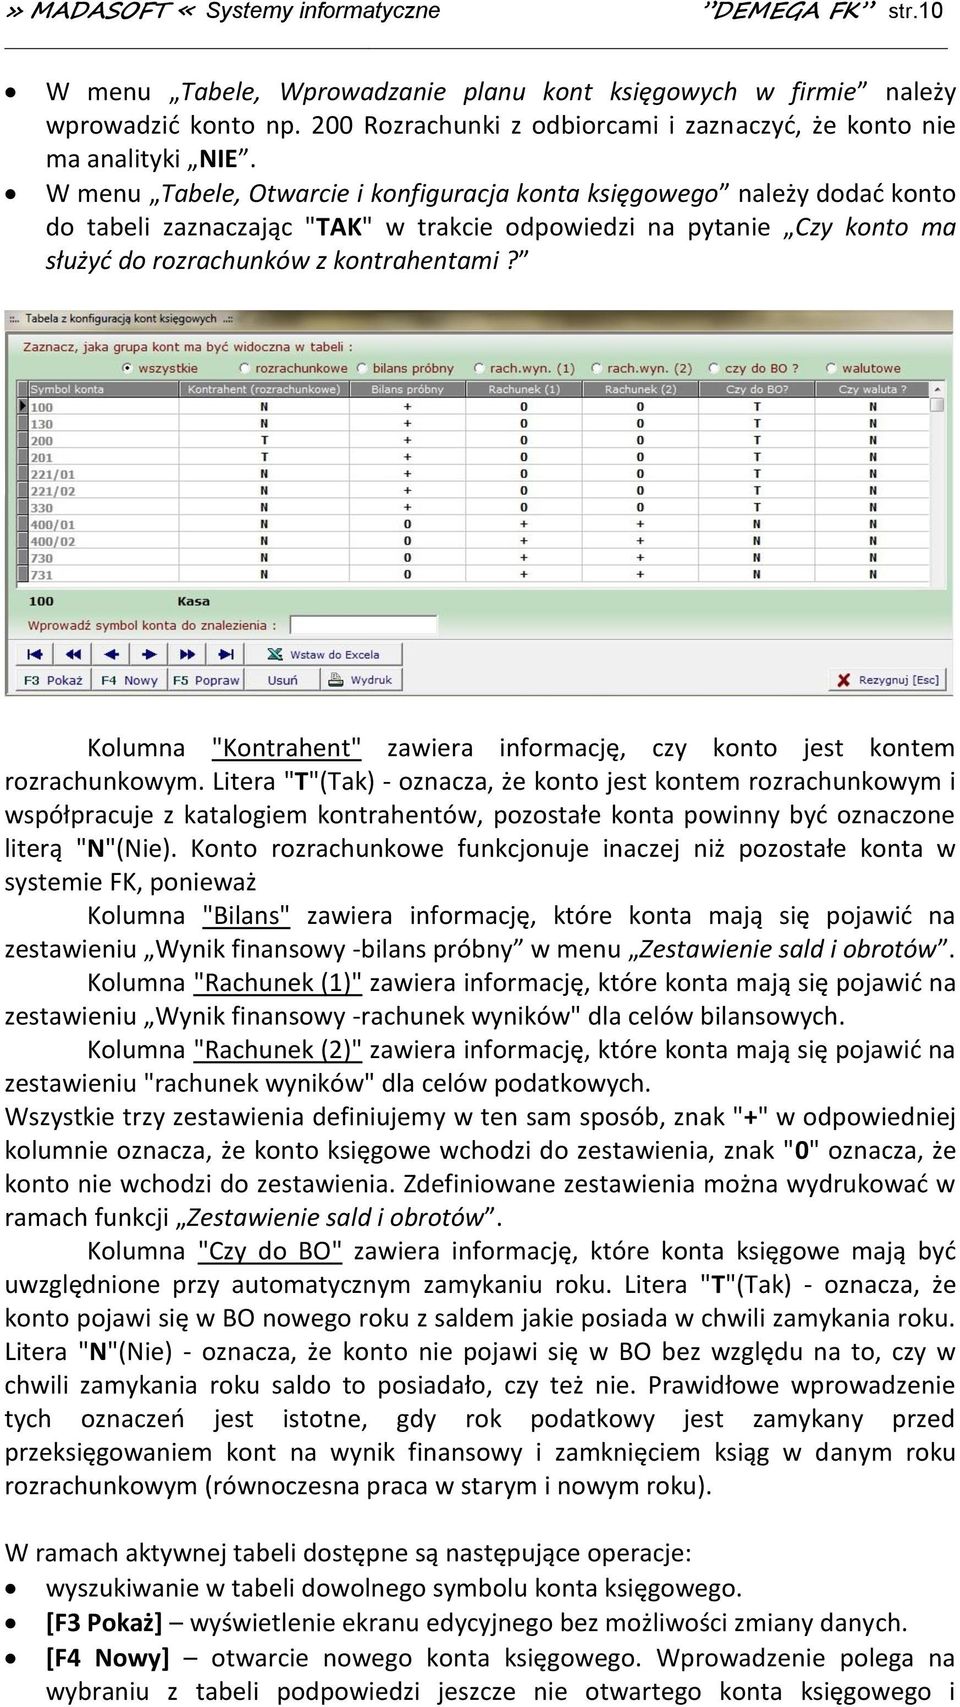Screen dimensions: 960x1707
Task: Jump to the first record arrow button
Action: pos(35,655)
